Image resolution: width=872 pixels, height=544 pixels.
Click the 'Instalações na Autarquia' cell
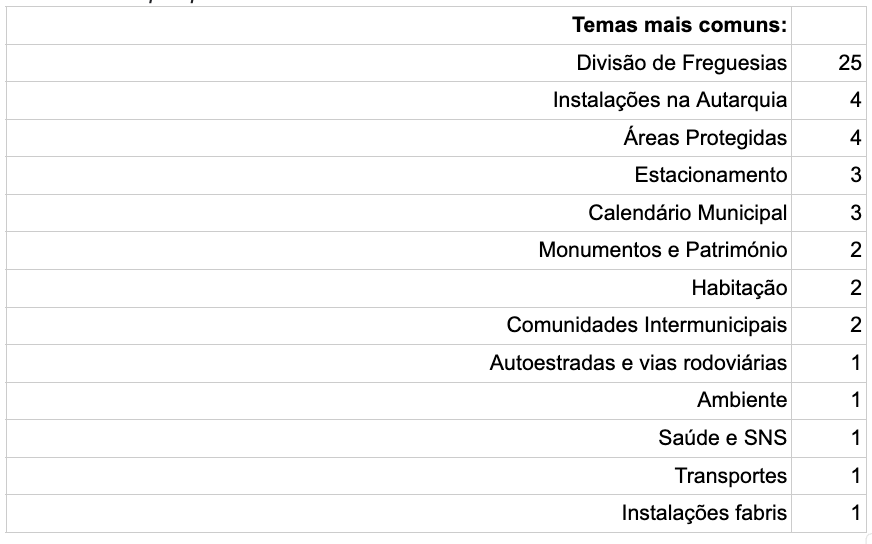[670, 101]
